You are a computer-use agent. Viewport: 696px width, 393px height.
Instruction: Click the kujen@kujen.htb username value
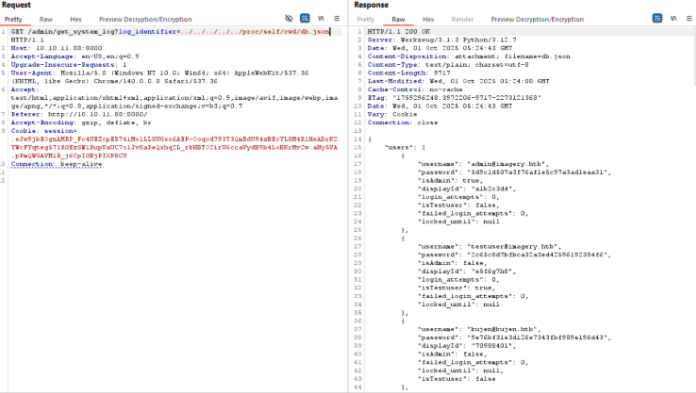pyautogui.click(x=503, y=329)
